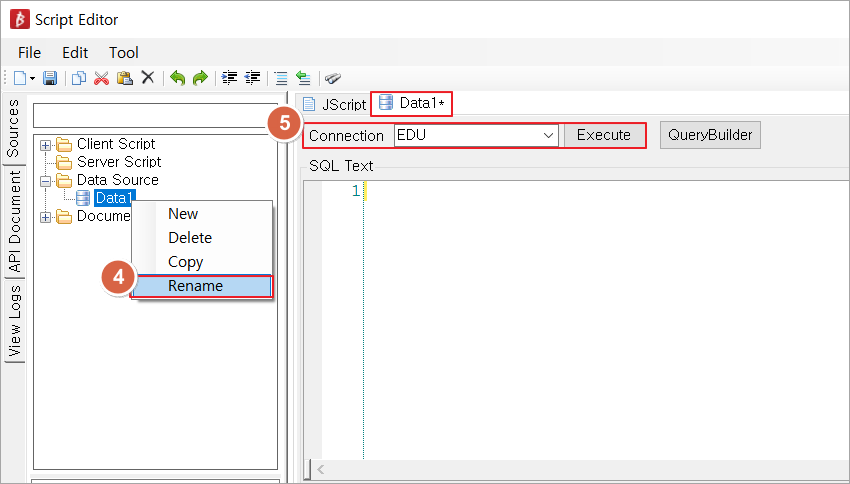The width and height of the screenshot is (850, 484).
Task: Click the Cut scissors icon
Action: (x=101, y=77)
